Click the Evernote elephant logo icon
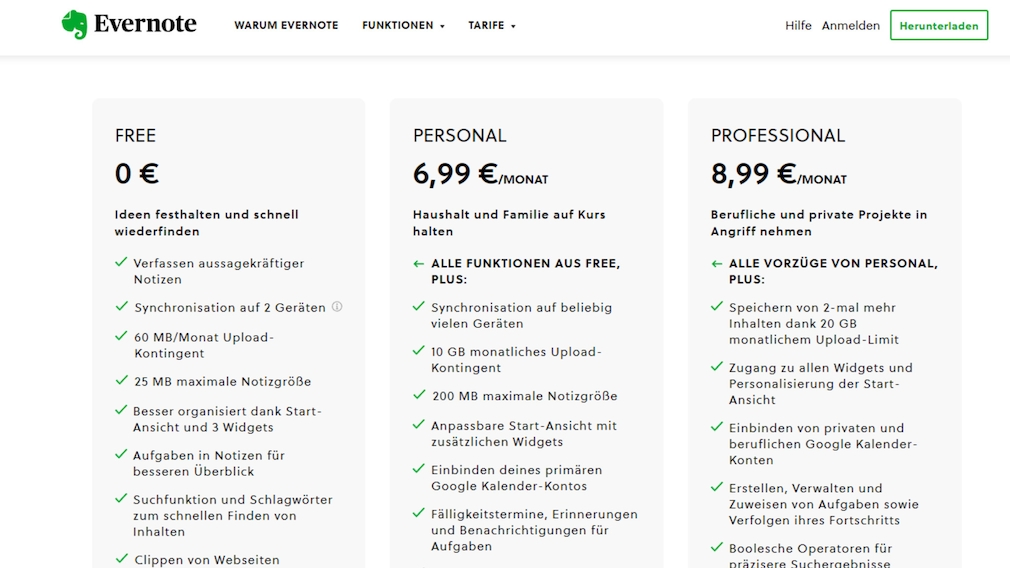Image resolution: width=1010 pixels, height=568 pixels. tap(75, 24)
